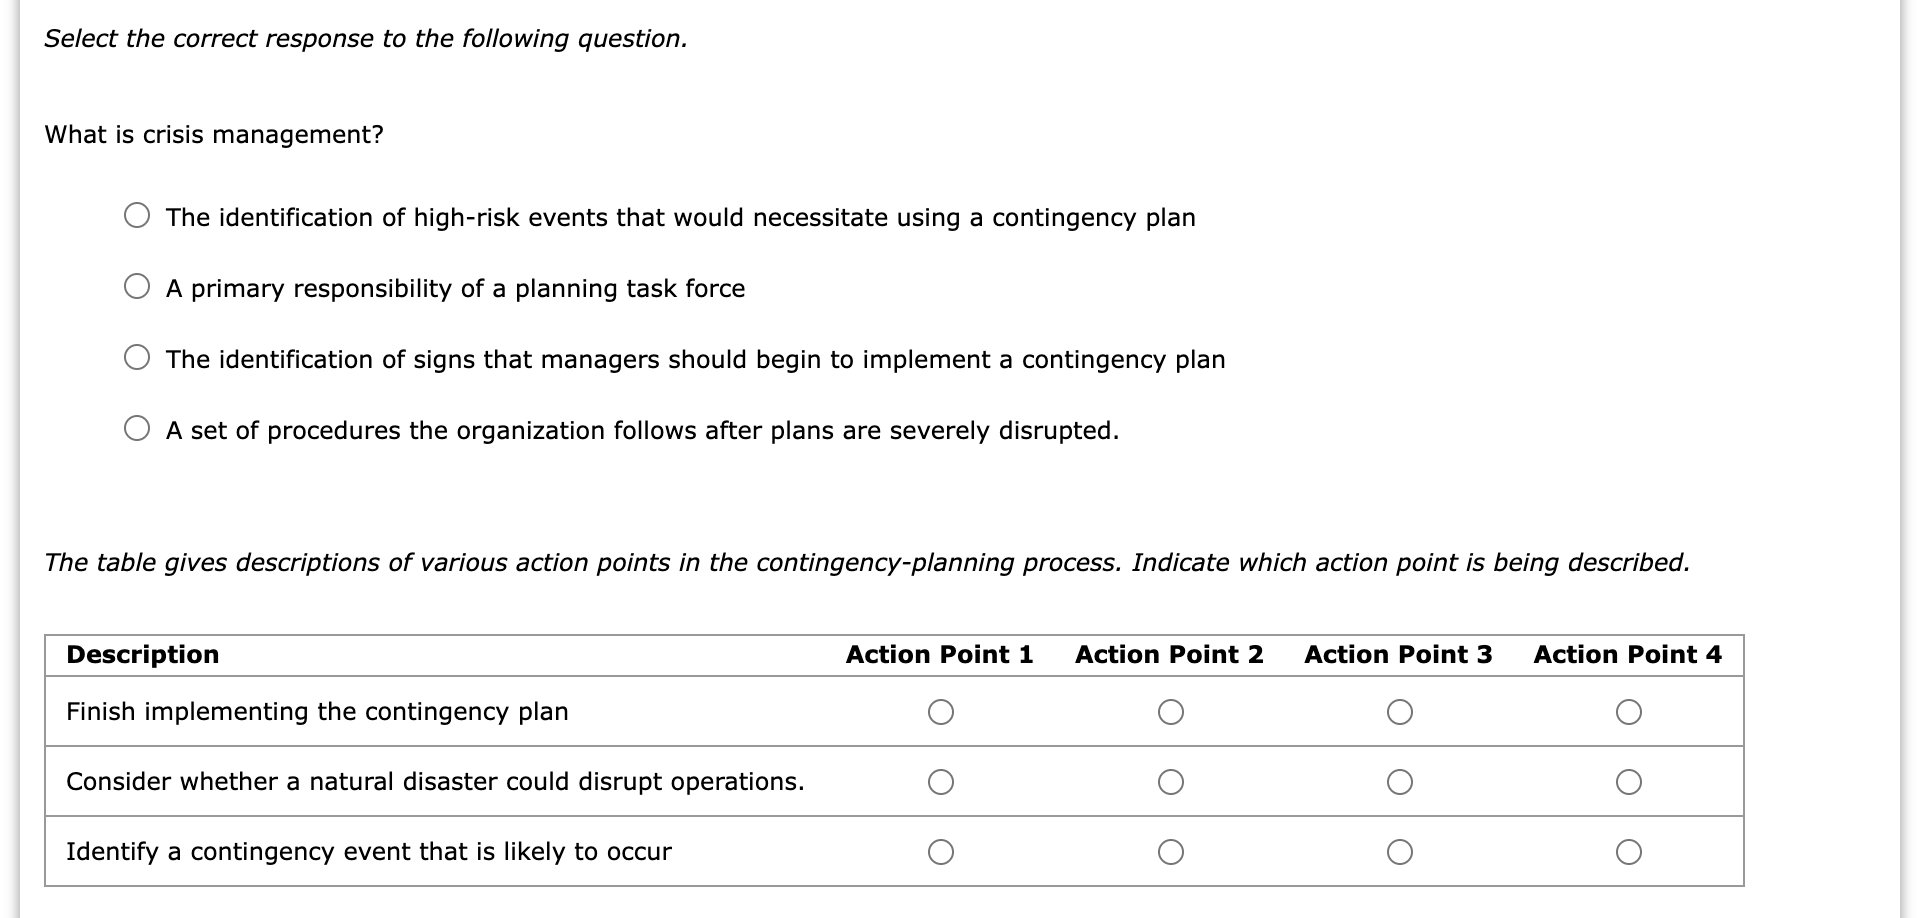Viewport: 1924px width, 918px height.
Task: Select 'A set of procedures the organization follows' option
Action: (138, 428)
